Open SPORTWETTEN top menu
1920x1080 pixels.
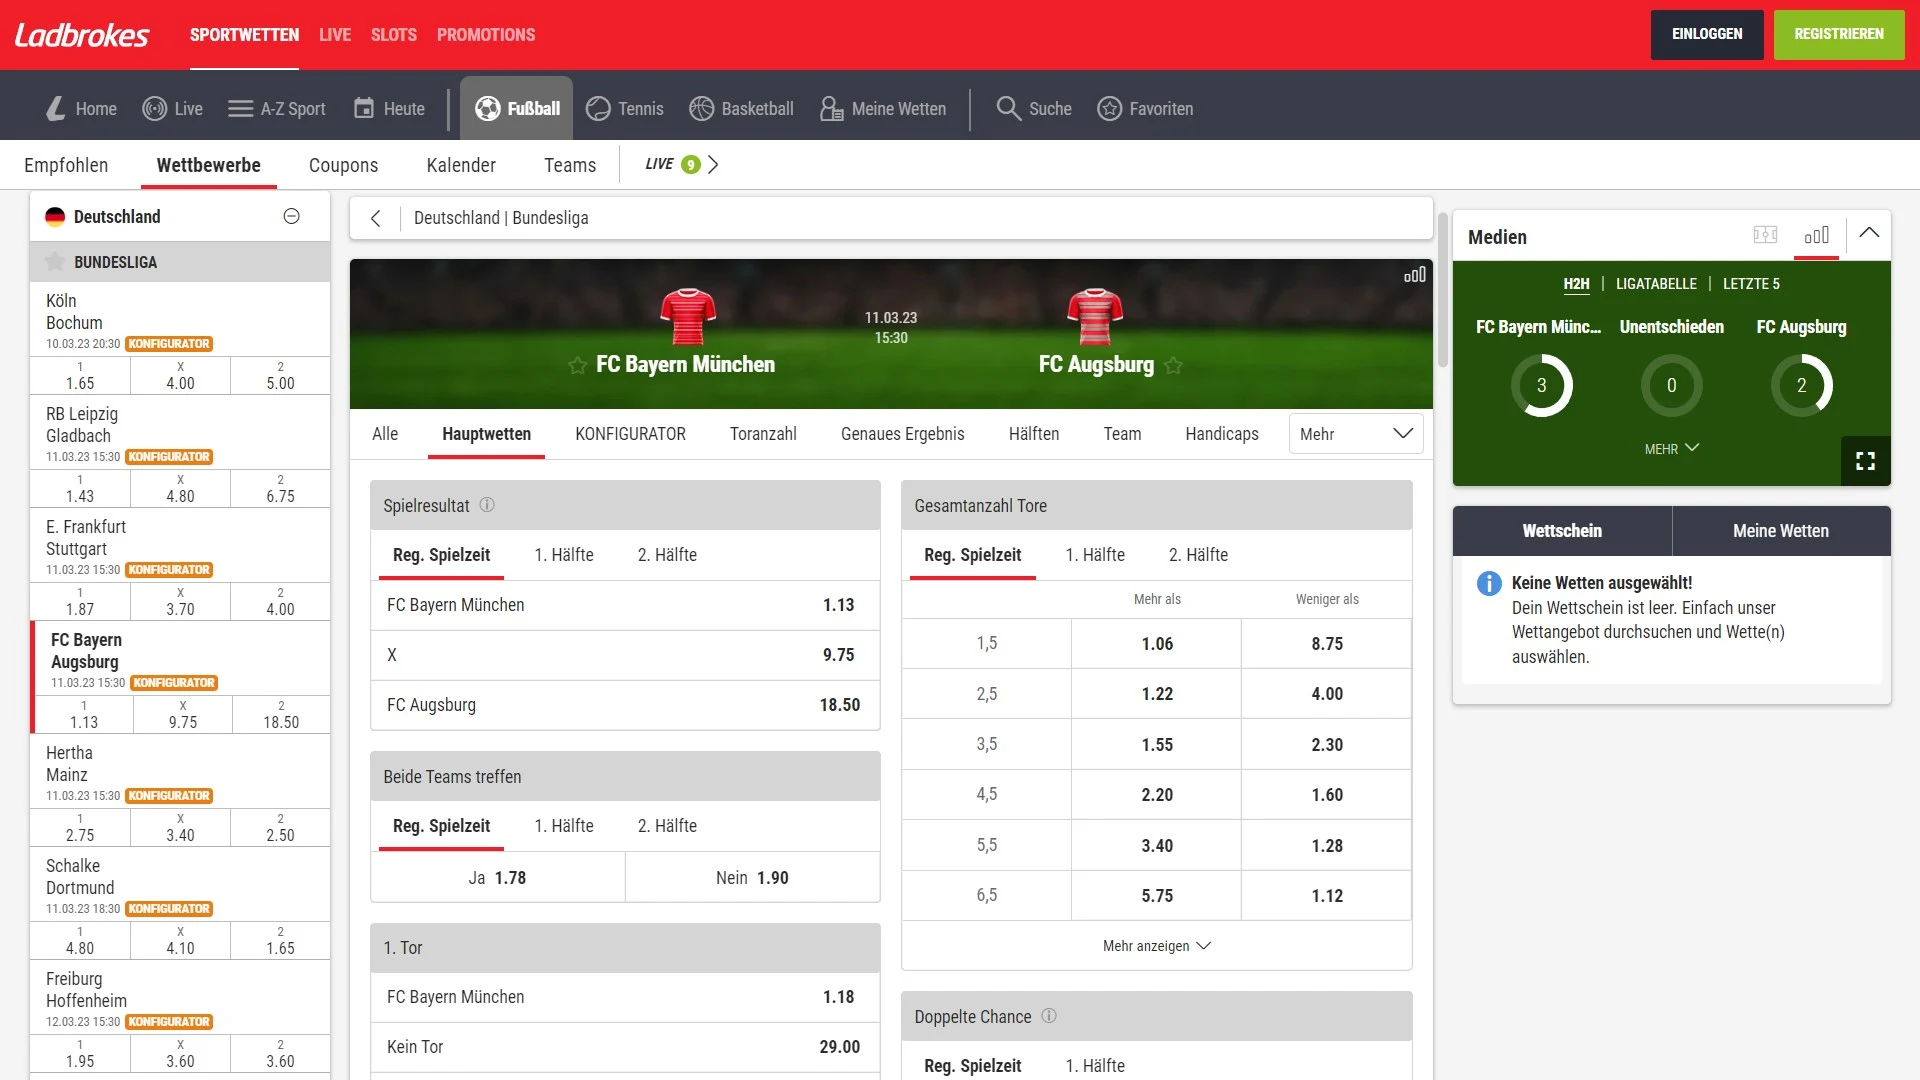[244, 35]
